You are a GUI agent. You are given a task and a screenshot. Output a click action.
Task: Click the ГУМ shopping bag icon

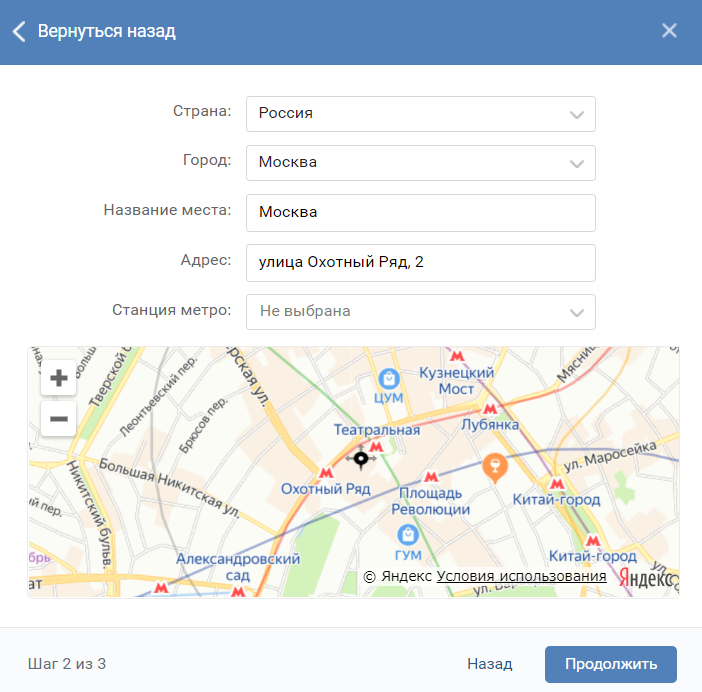[x=408, y=534]
